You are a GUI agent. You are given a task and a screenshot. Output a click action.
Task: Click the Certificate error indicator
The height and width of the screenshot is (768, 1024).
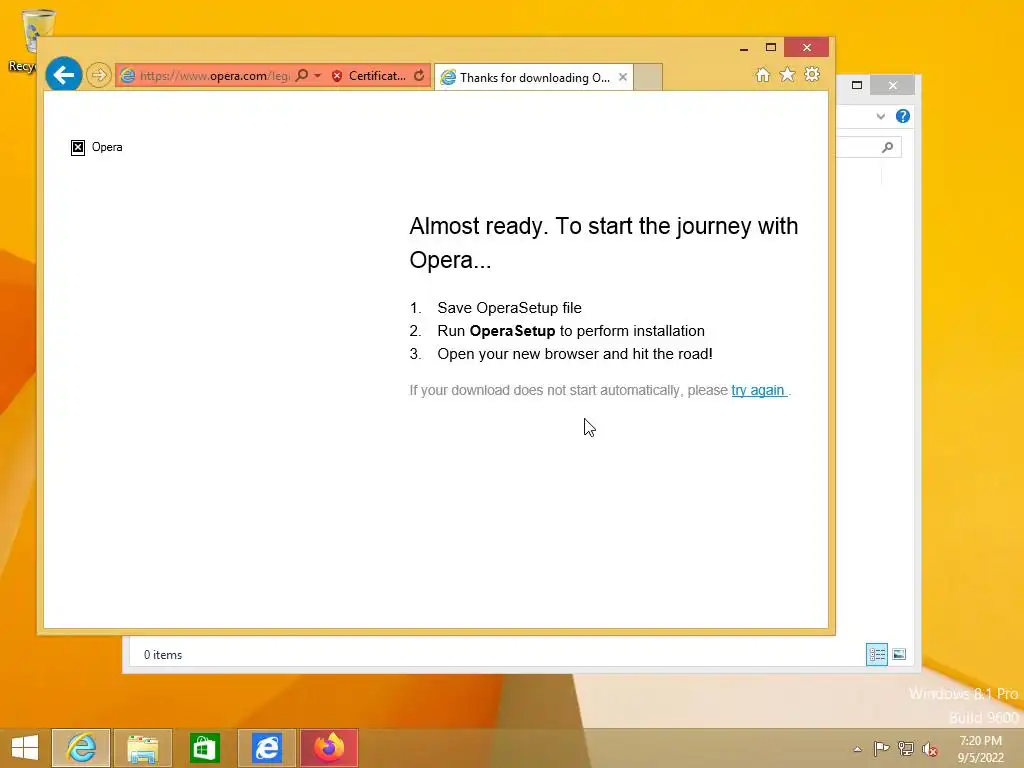coord(368,76)
